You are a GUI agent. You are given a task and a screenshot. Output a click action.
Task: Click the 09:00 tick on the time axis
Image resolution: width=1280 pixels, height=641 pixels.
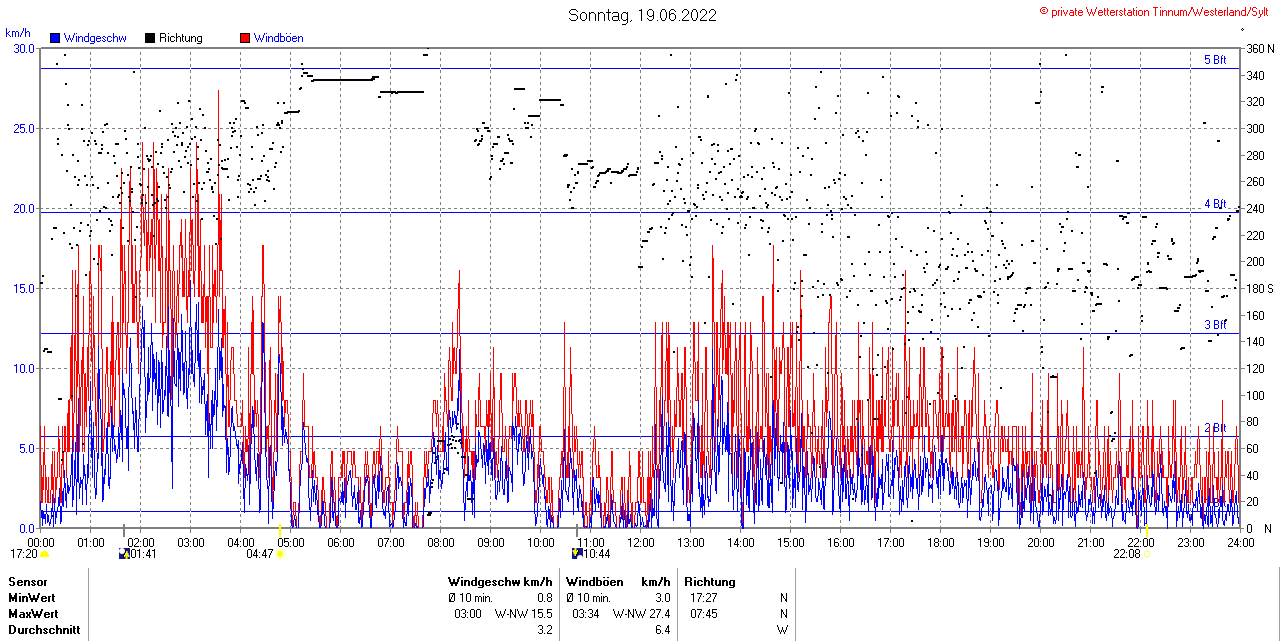[x=491, y=543]
